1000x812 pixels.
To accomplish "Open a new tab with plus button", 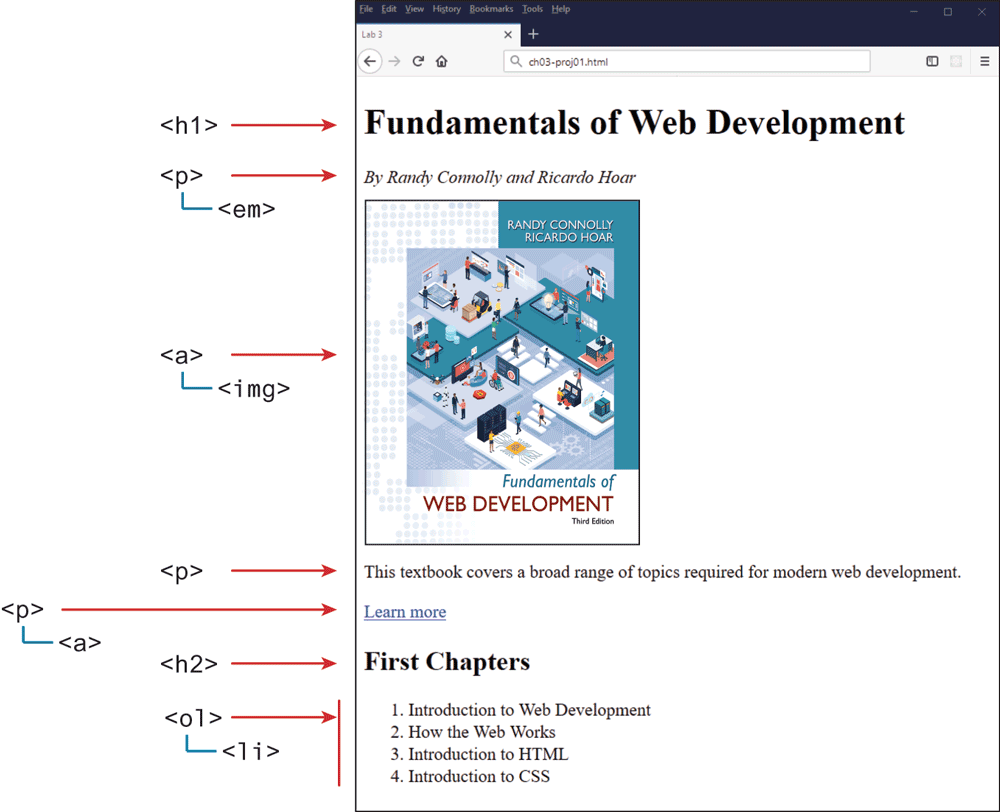I will pyautogui.click(x=533, y=35).
